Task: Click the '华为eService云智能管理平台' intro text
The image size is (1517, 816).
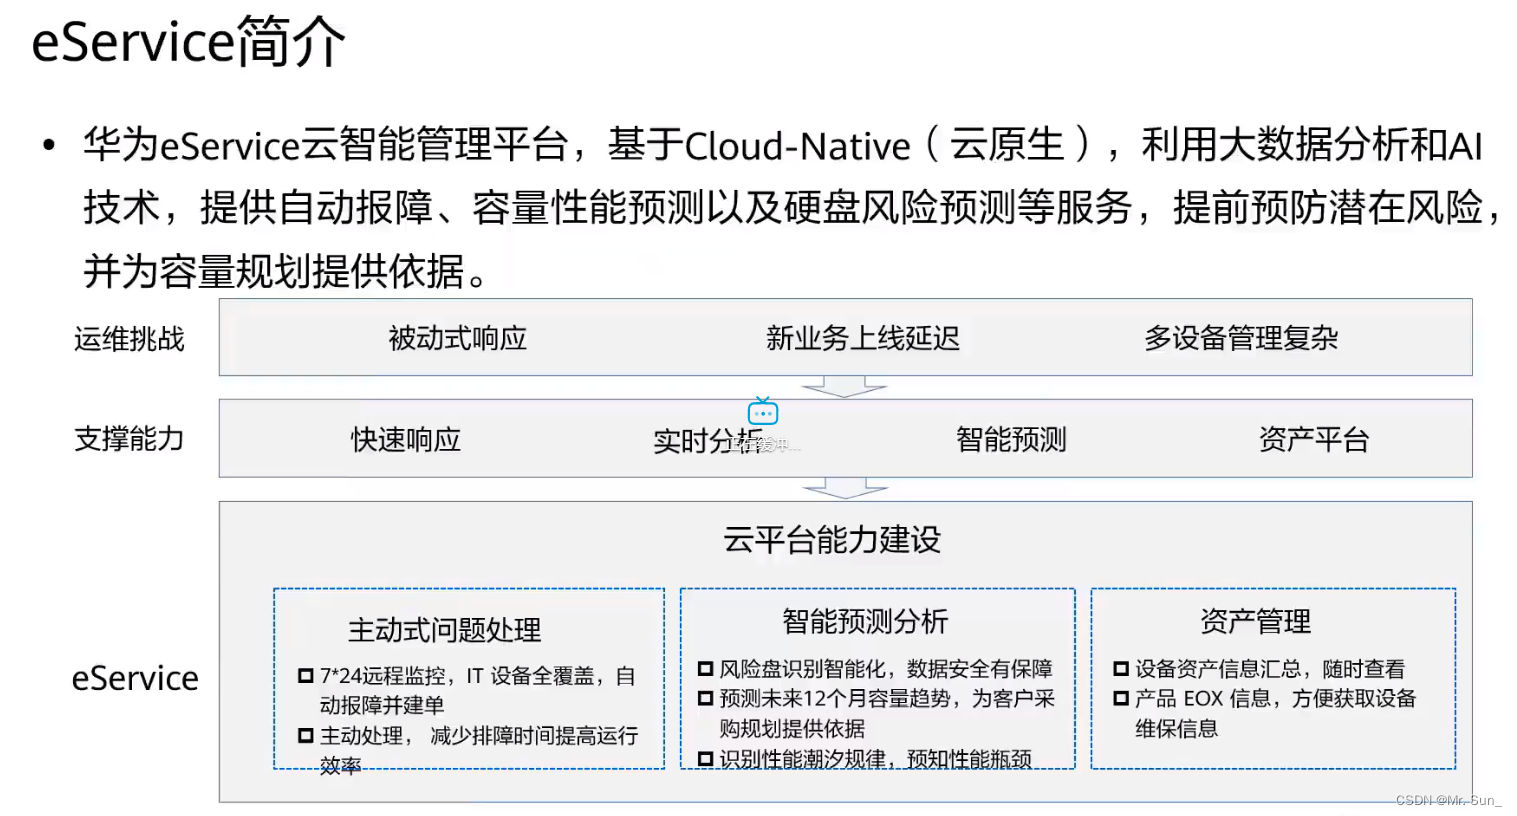Action: pos(327,146)
